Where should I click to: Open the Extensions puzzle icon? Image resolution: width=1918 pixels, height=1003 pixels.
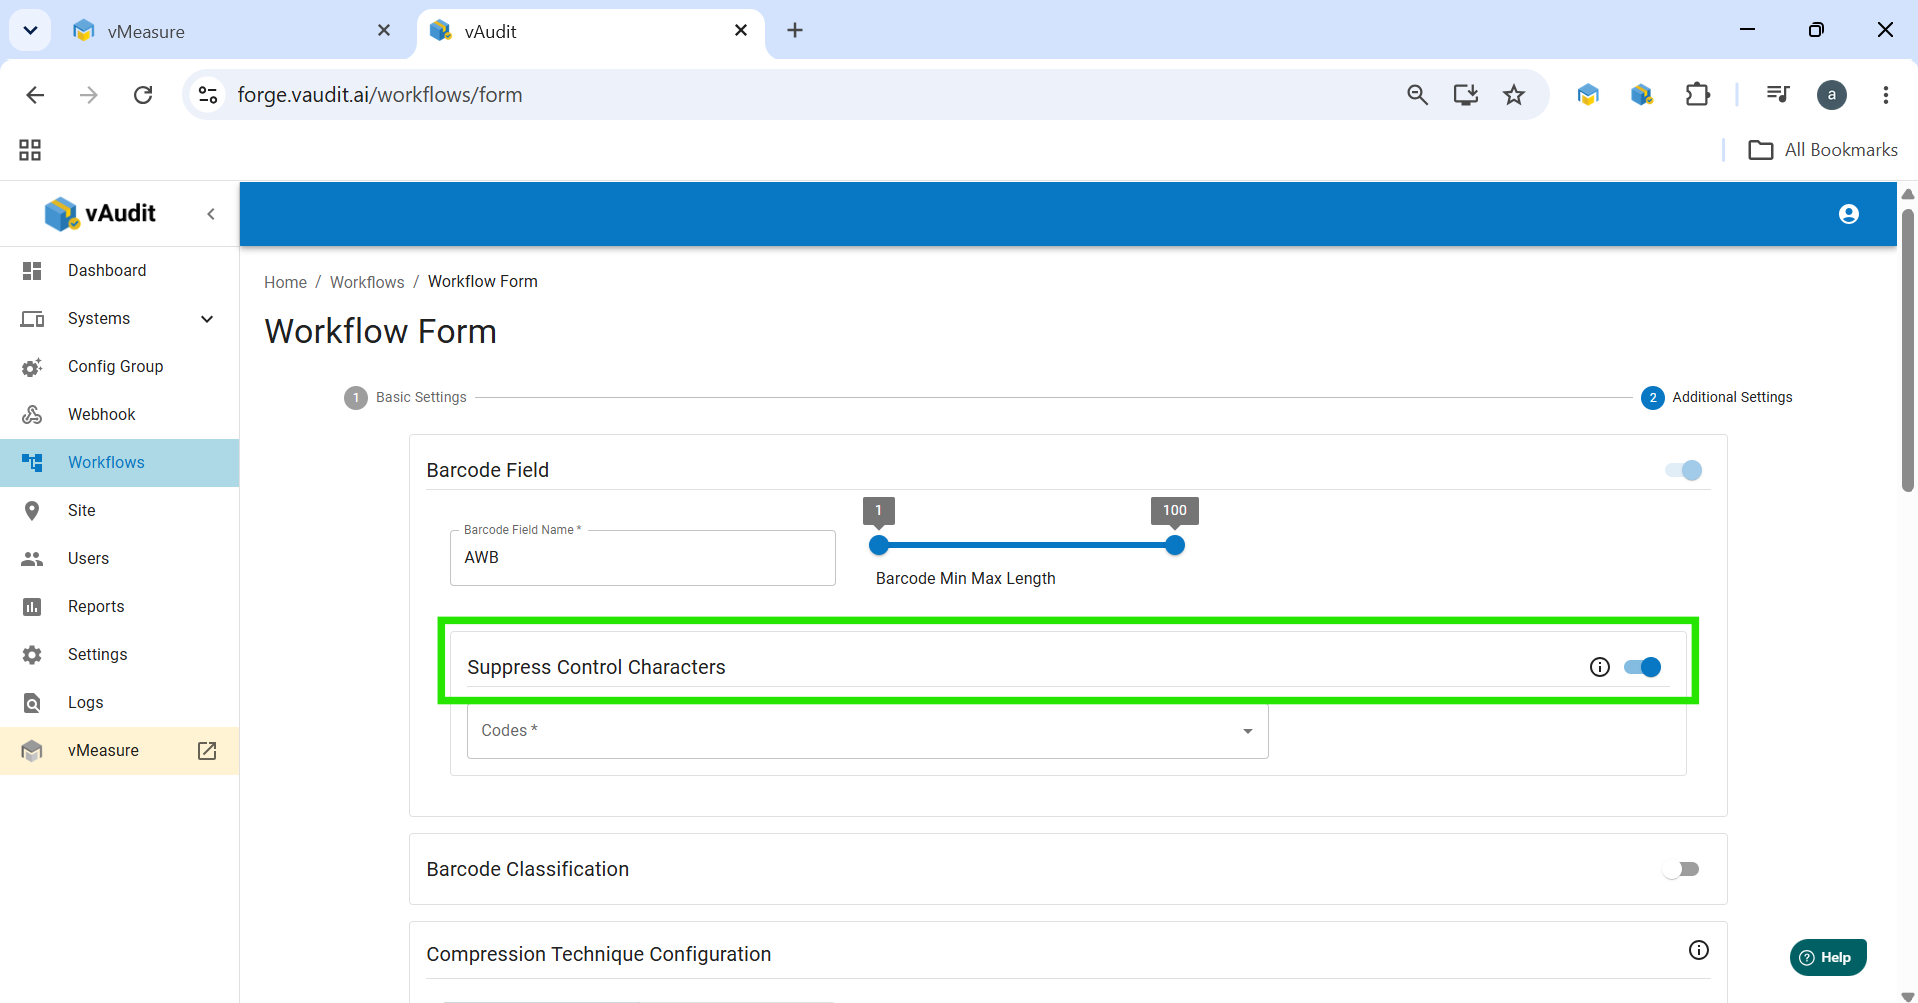1698,95
